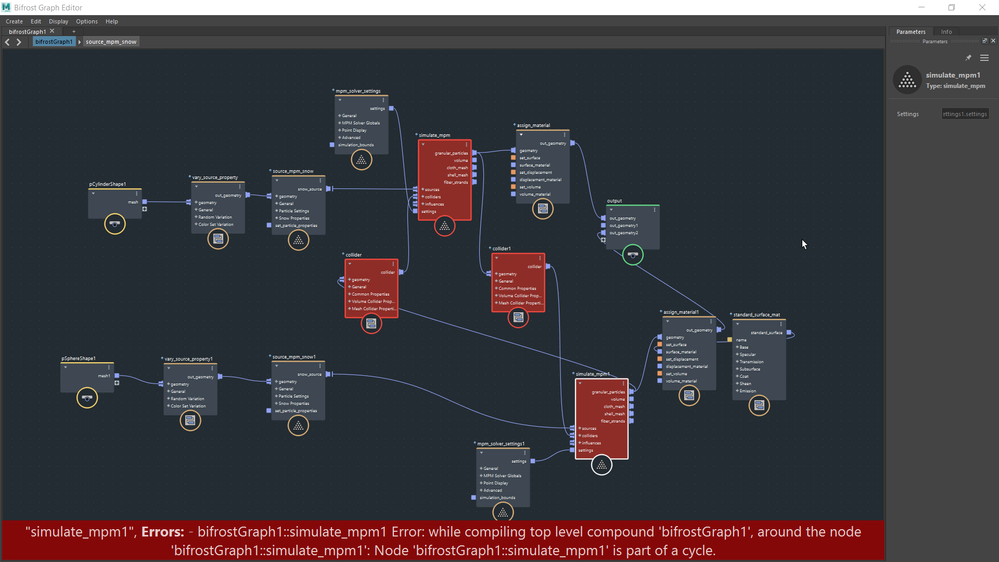Switch to the Info tab
This screenshot has height=562, width=999.
coord(946,31)
